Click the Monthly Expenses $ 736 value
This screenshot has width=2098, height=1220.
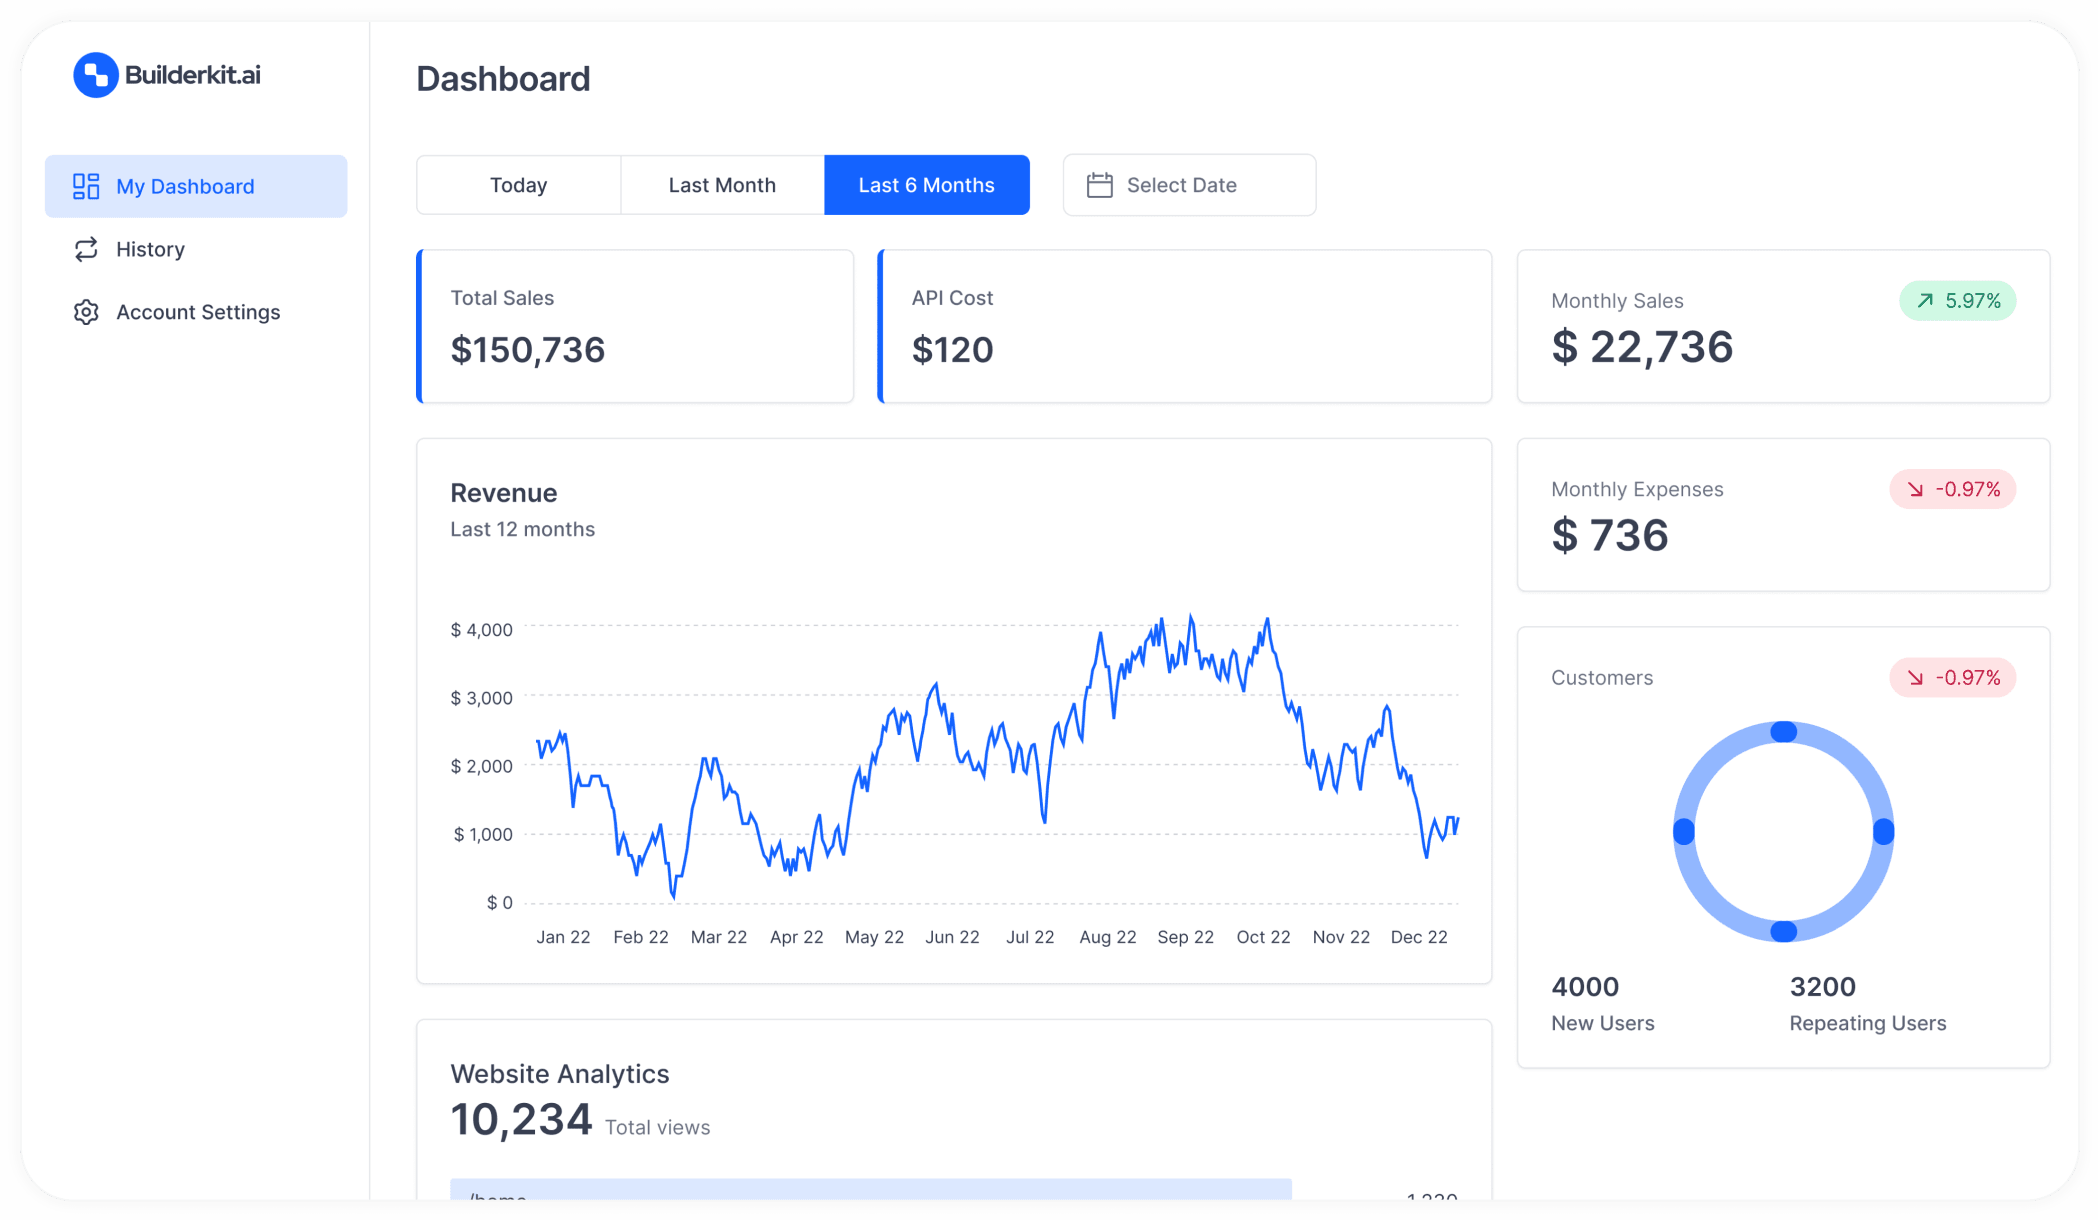point(1610,535)
